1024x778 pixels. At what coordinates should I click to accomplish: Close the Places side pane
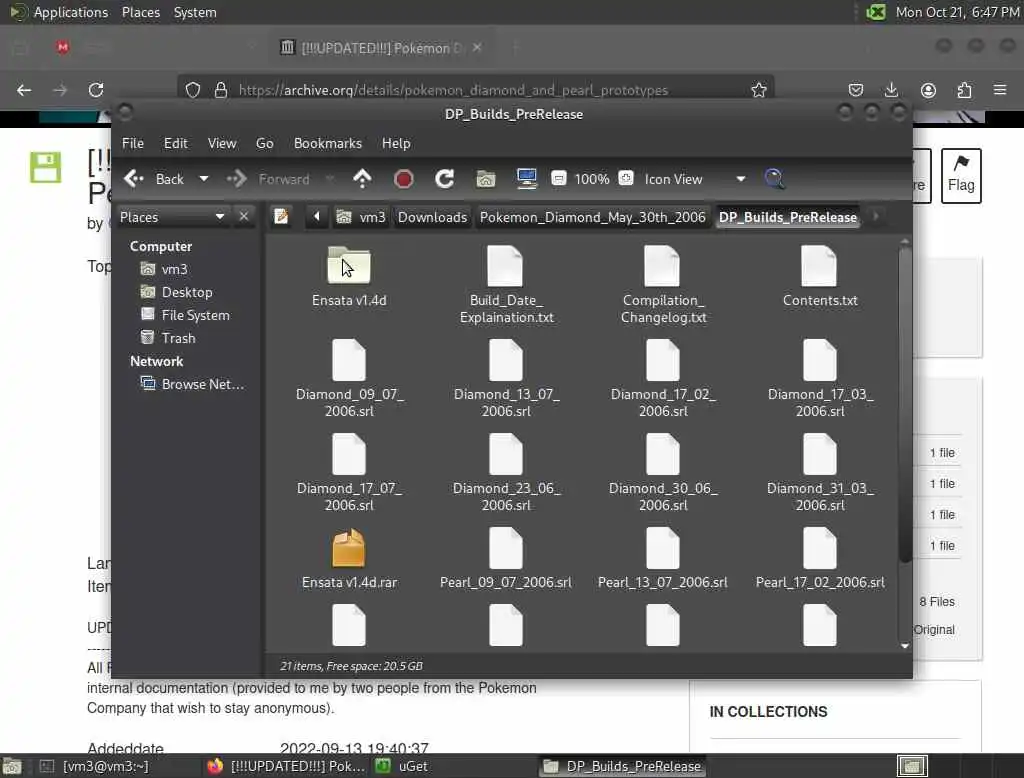[244, 216]
